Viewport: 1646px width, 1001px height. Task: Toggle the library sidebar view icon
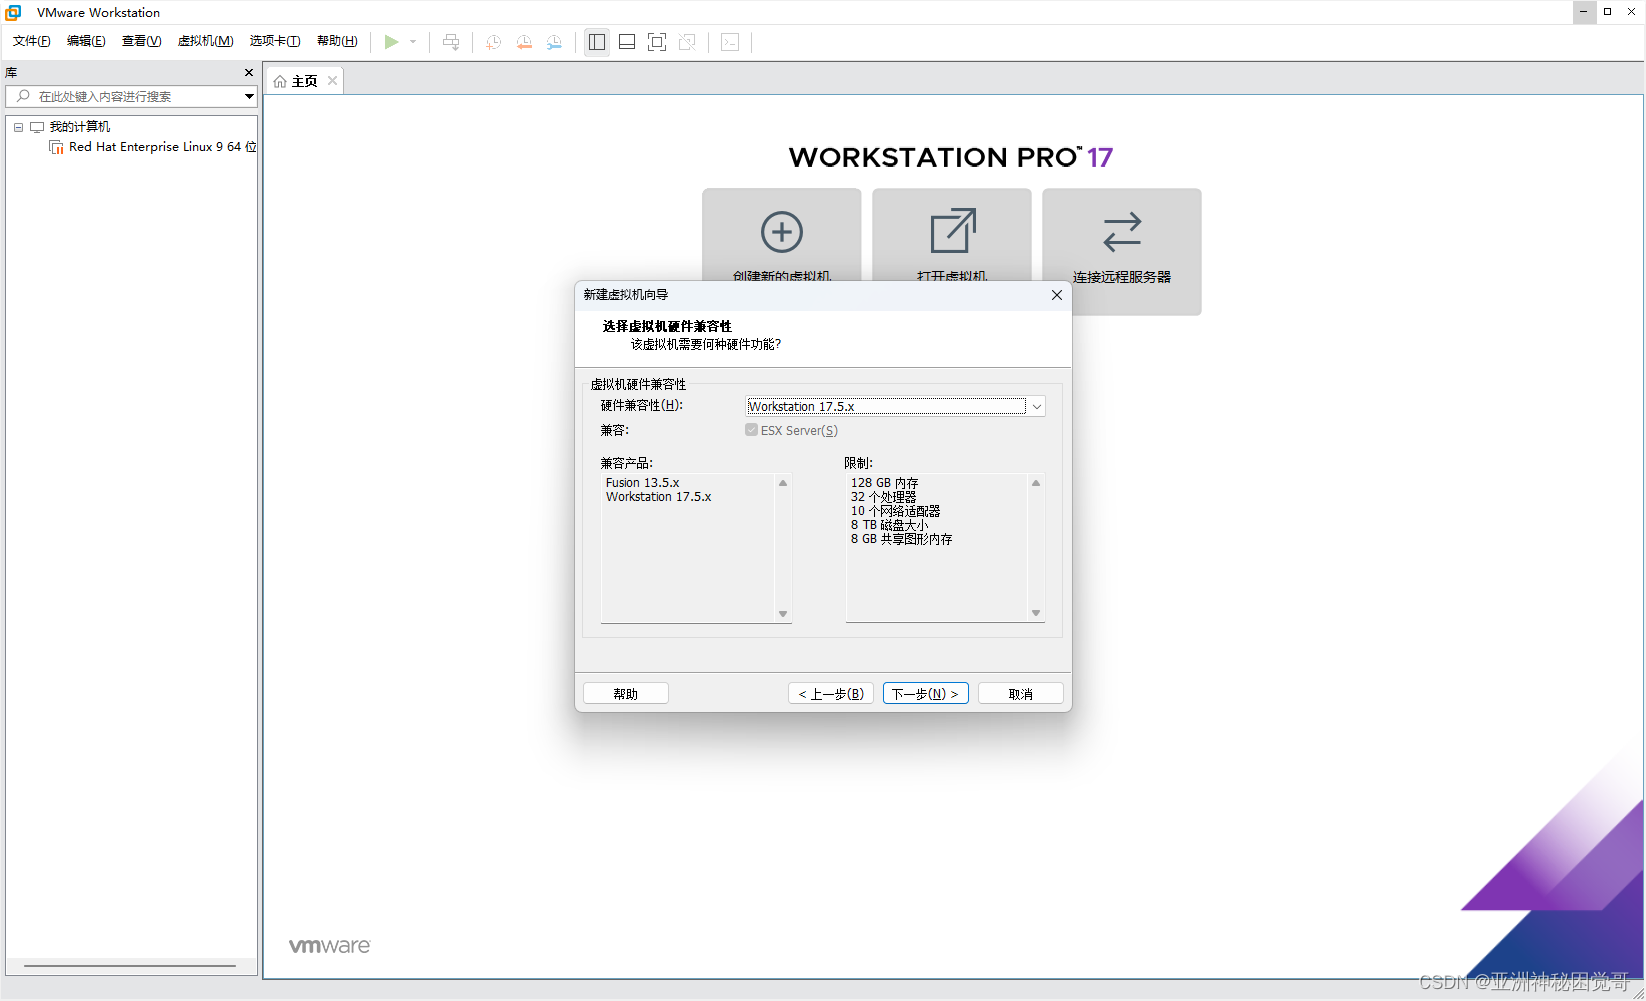coord(597,42)
